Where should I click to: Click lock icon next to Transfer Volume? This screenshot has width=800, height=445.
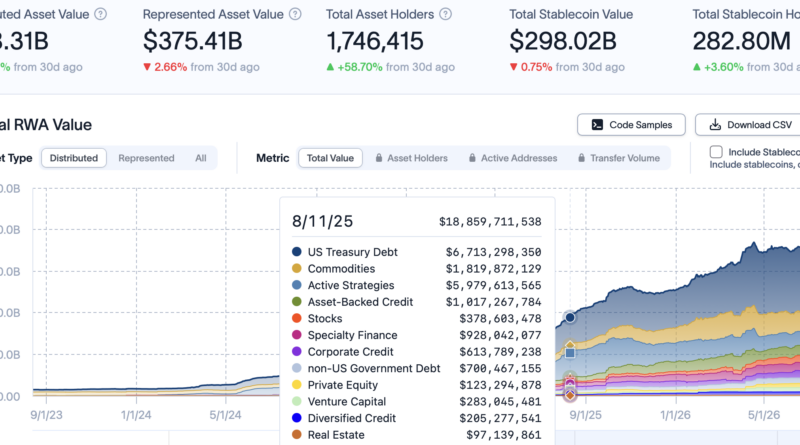pos(581,158)
